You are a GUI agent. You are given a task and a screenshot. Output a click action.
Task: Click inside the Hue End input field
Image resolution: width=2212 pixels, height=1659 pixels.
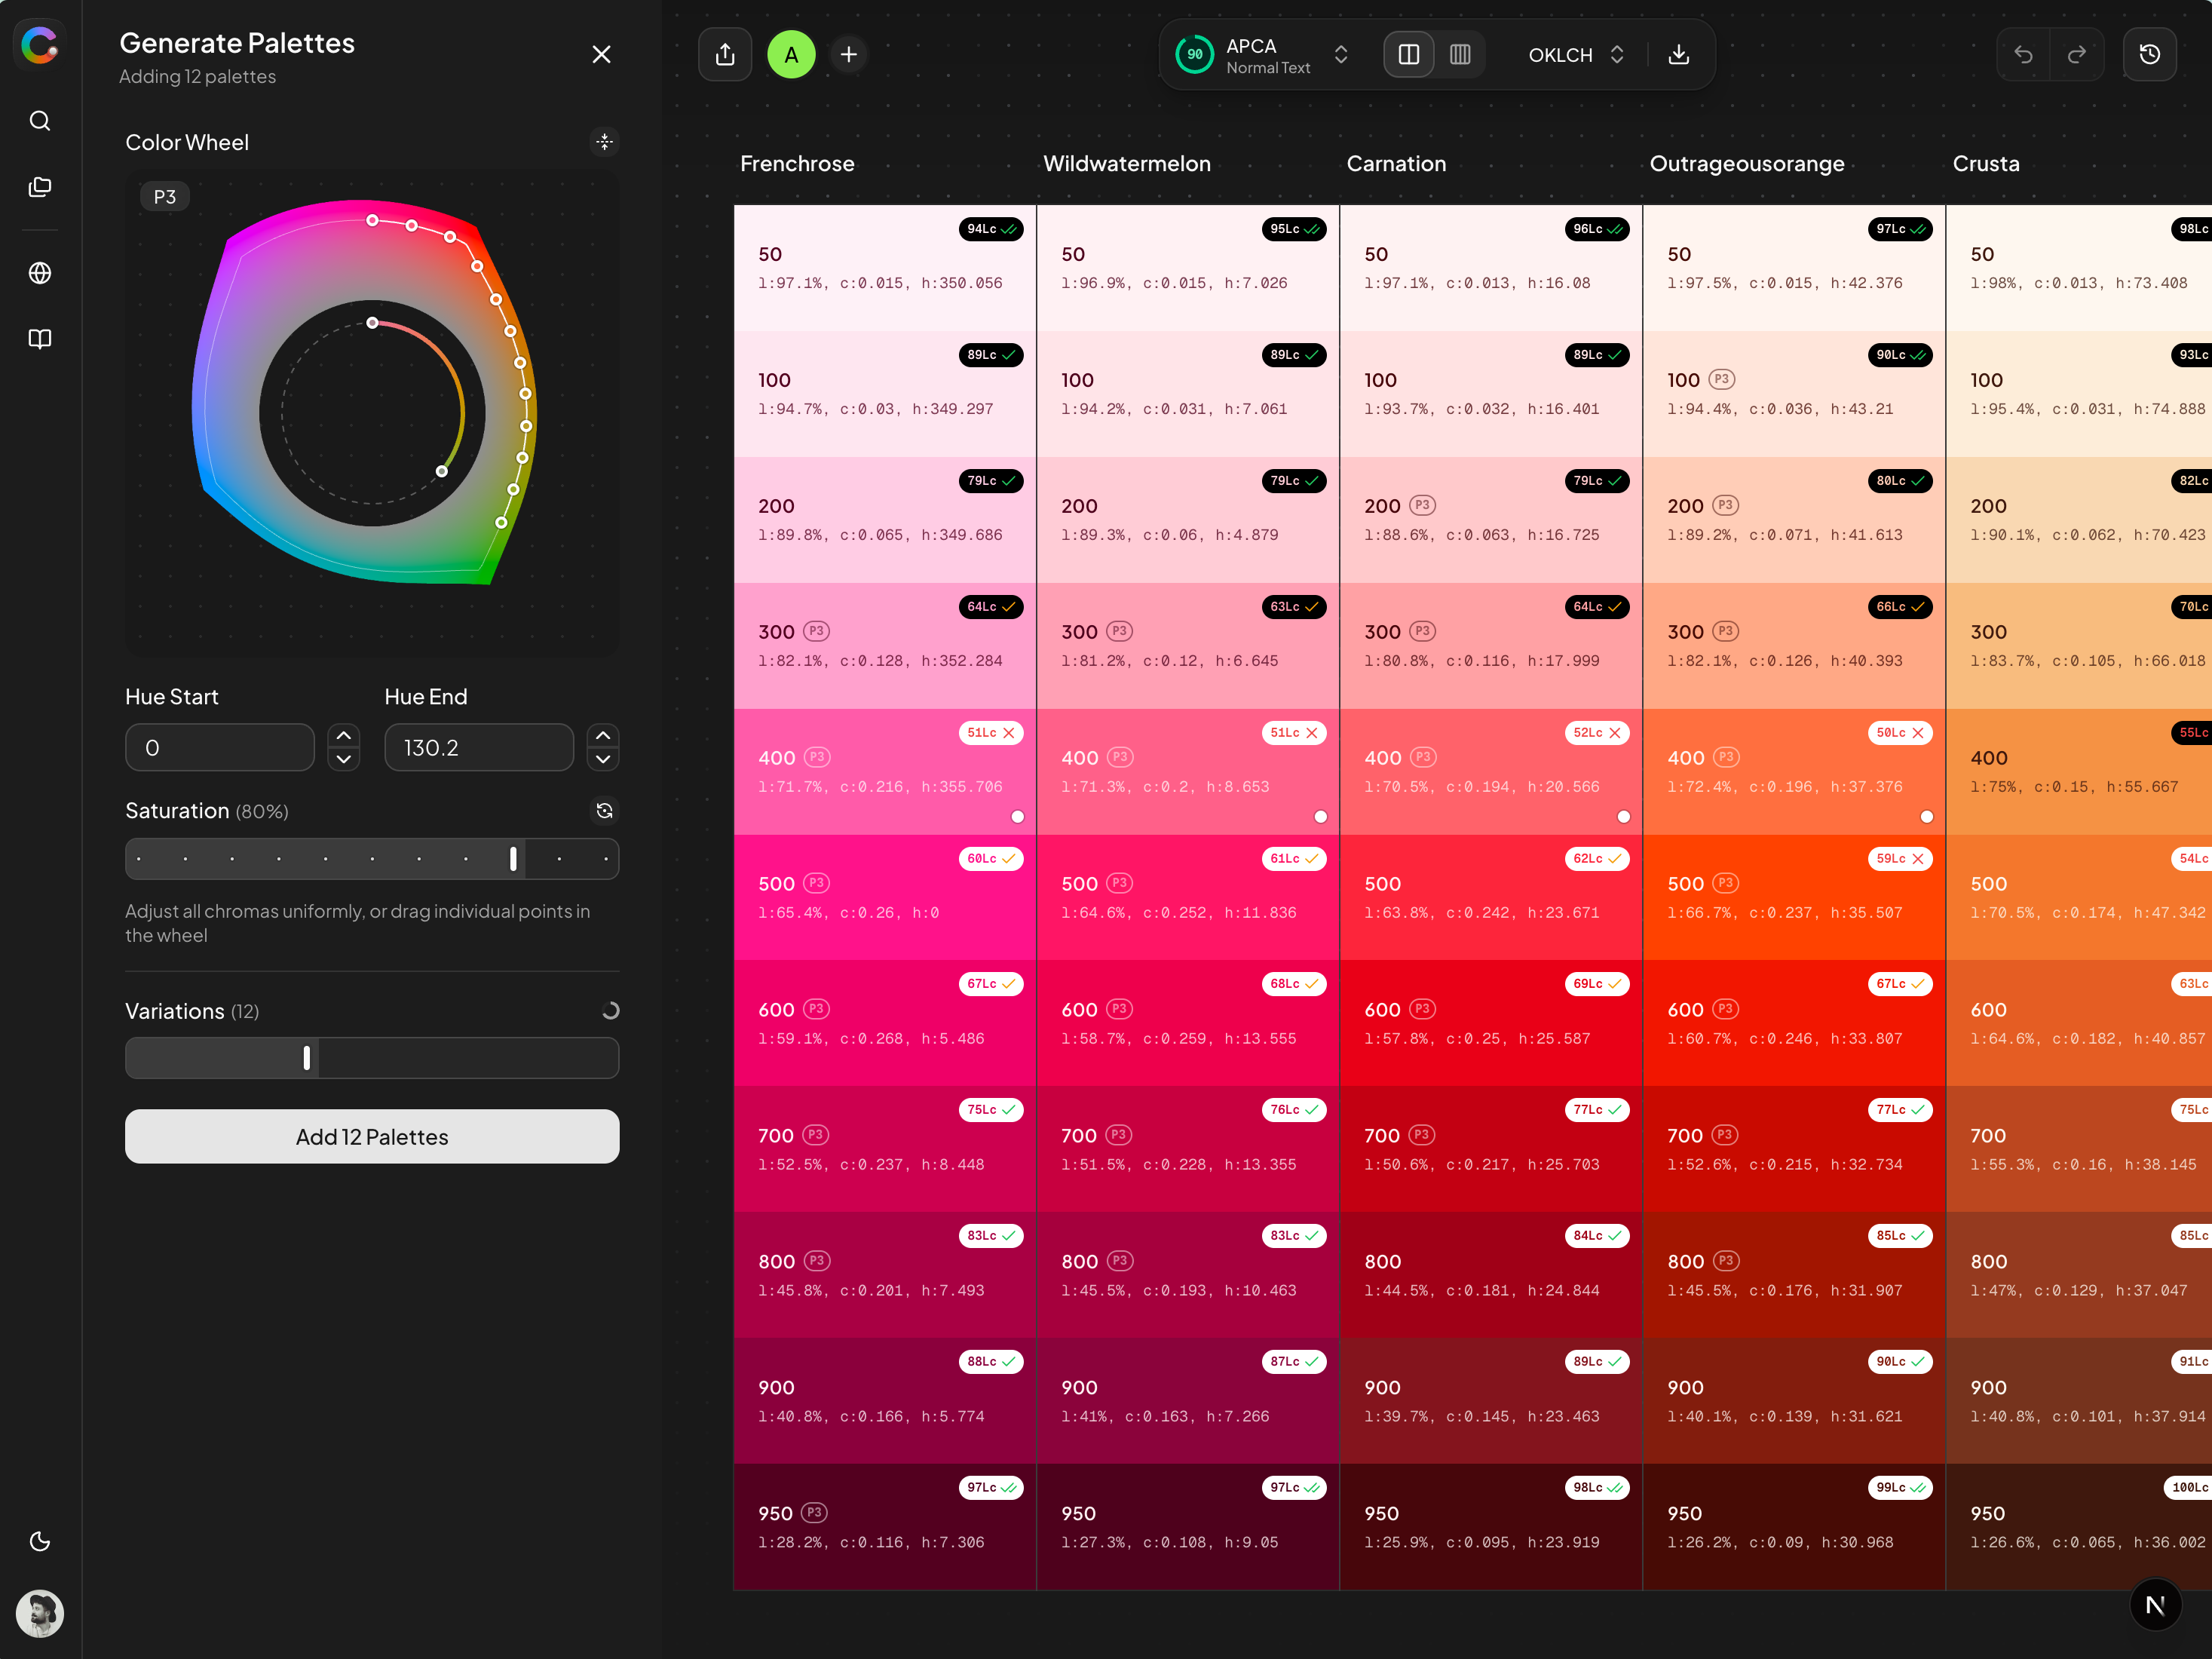coord(478,747)
